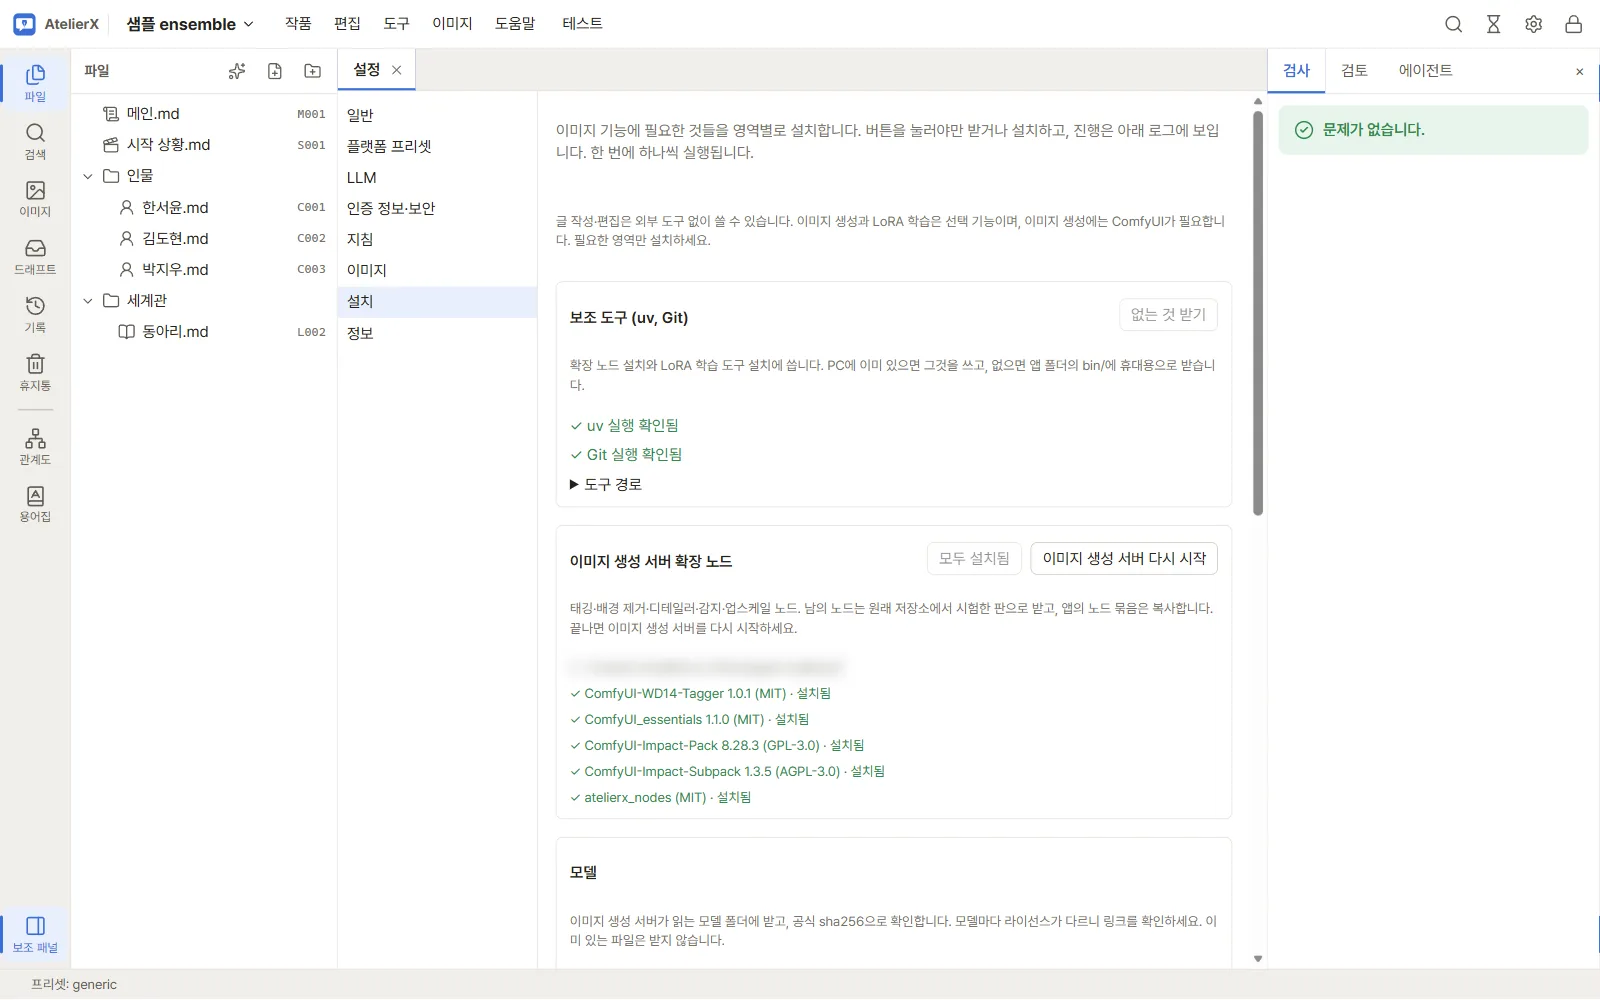Click 이미지 생성 서버 다시 시작 button

(x=1124, y=558)
